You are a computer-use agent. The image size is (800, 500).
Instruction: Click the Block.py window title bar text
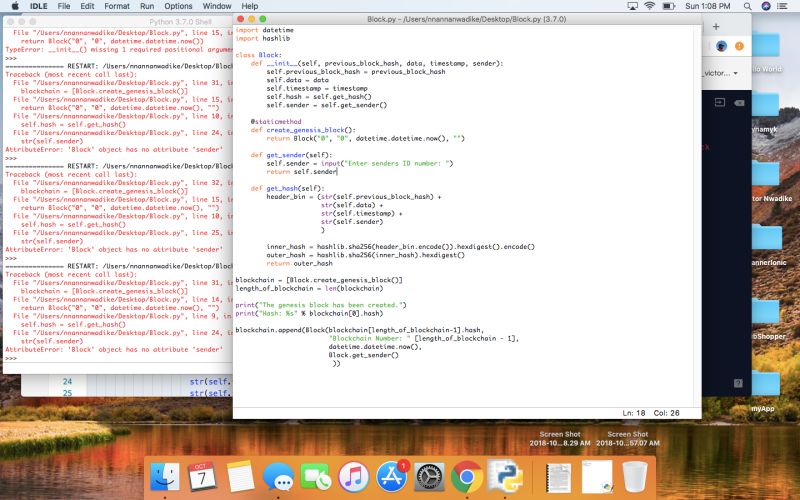466,19
